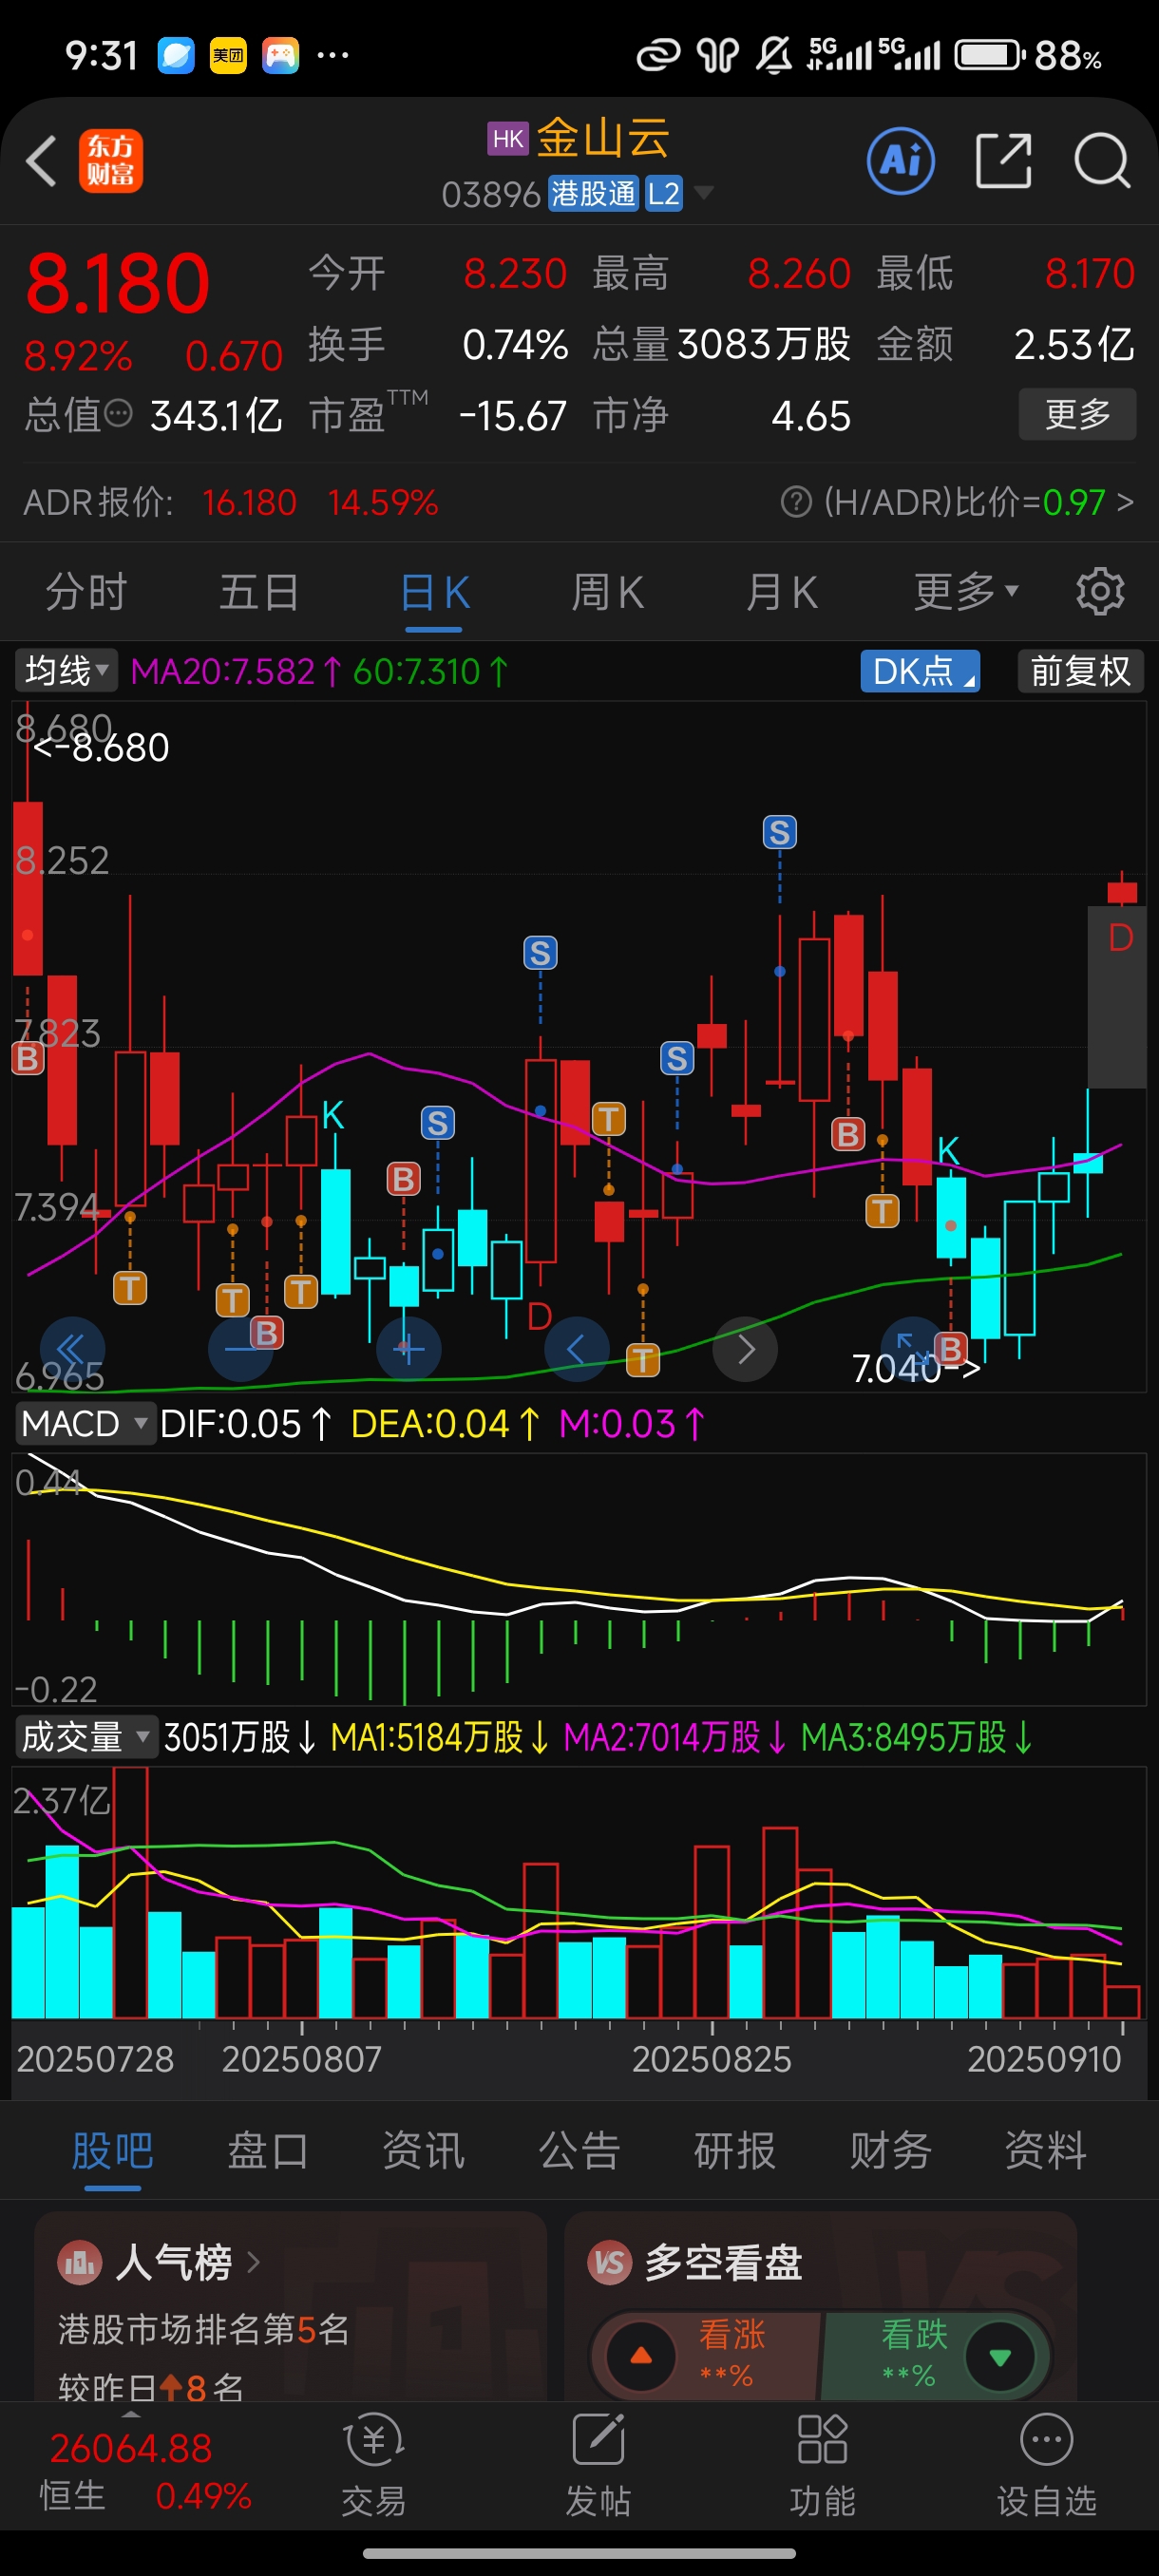Viewport: 1159px width, 2576px height.
Task: Tap the fullscreen expand chart button
Action: coord(912,1349)
